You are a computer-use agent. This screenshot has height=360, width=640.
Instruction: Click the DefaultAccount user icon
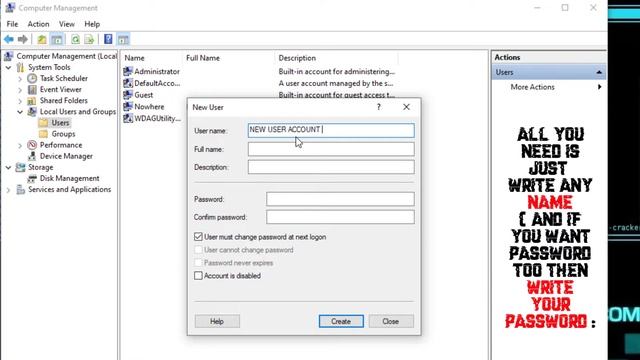(x=128, y=83)
